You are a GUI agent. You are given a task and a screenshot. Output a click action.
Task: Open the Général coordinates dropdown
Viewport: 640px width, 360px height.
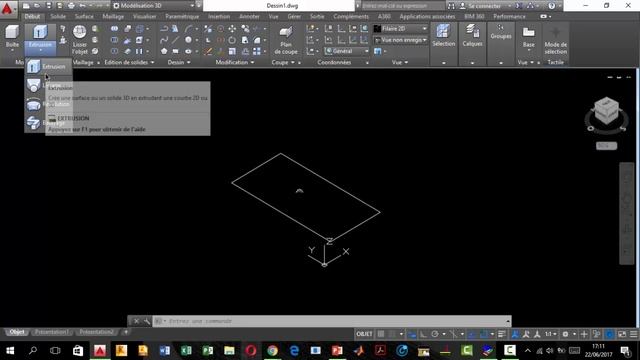tap(347, 51)
